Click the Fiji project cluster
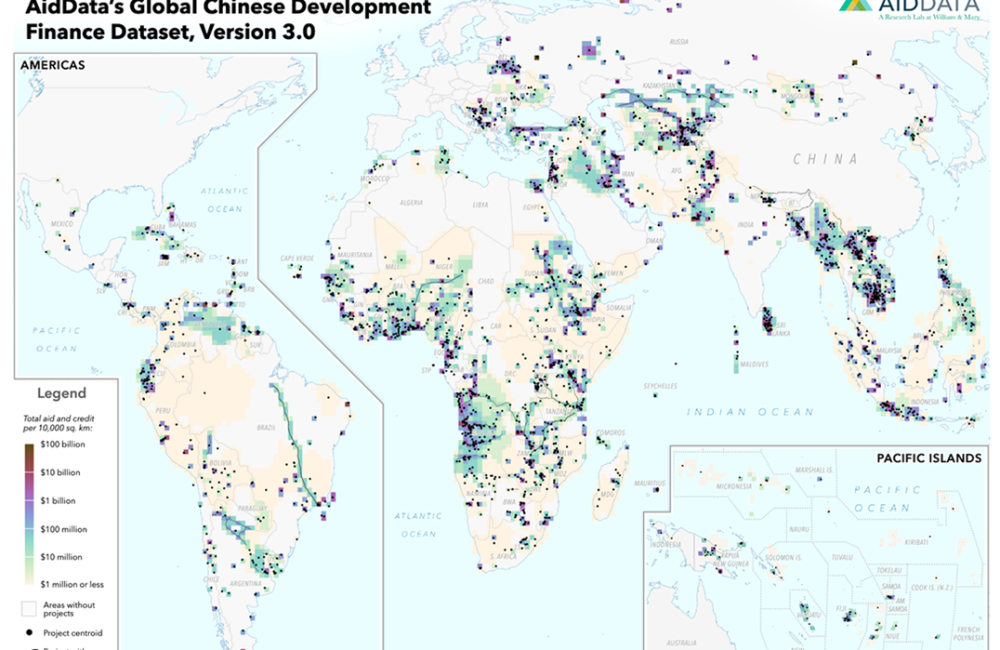 coord(848,616)
